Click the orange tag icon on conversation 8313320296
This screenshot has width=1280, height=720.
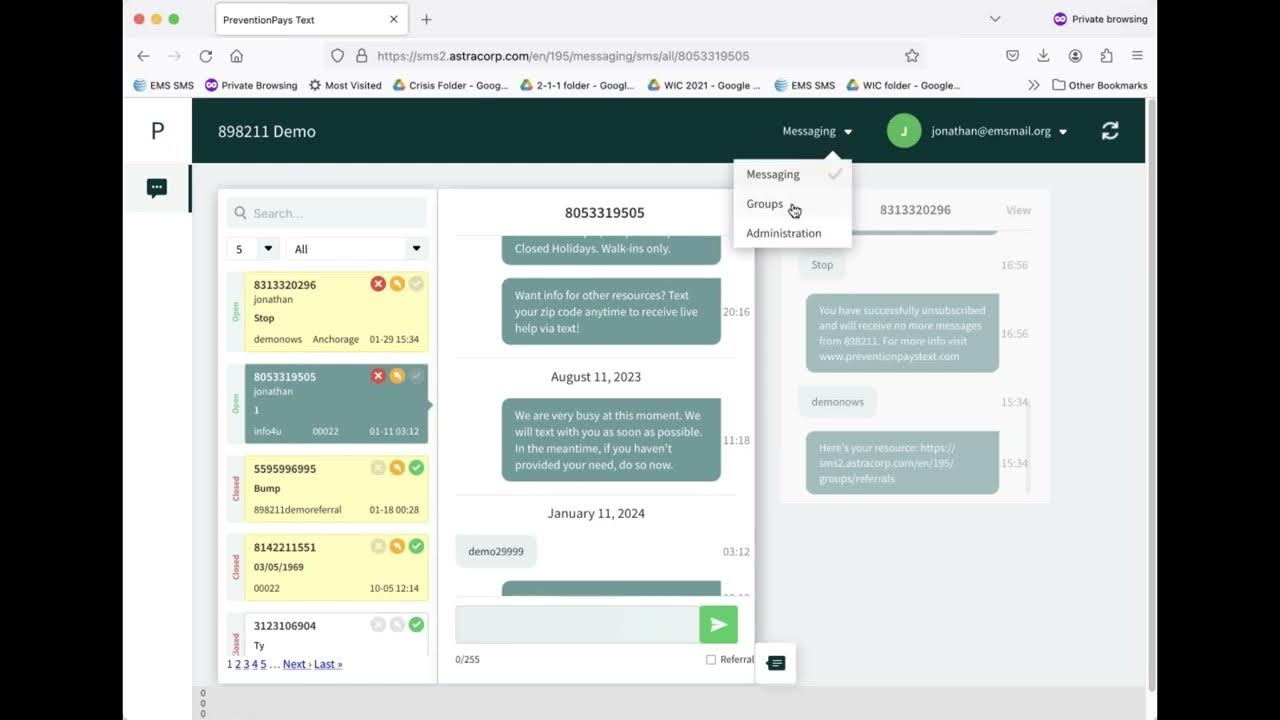tap(397, 284)
